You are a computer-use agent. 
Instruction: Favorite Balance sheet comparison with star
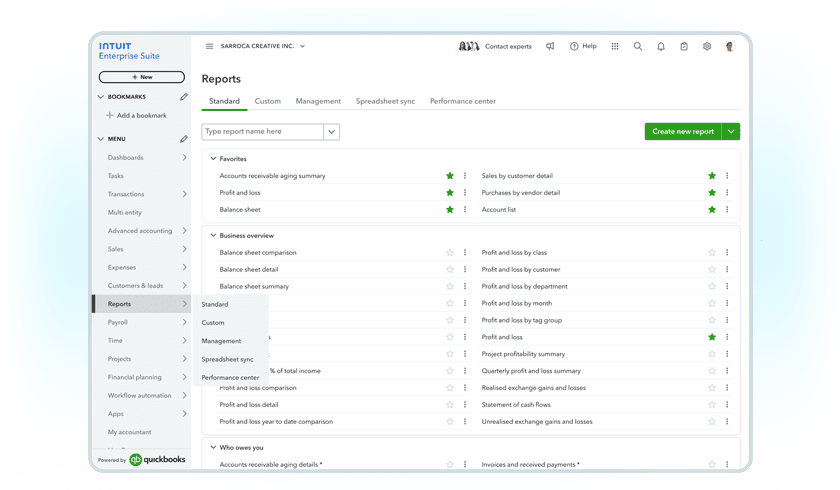450,252
